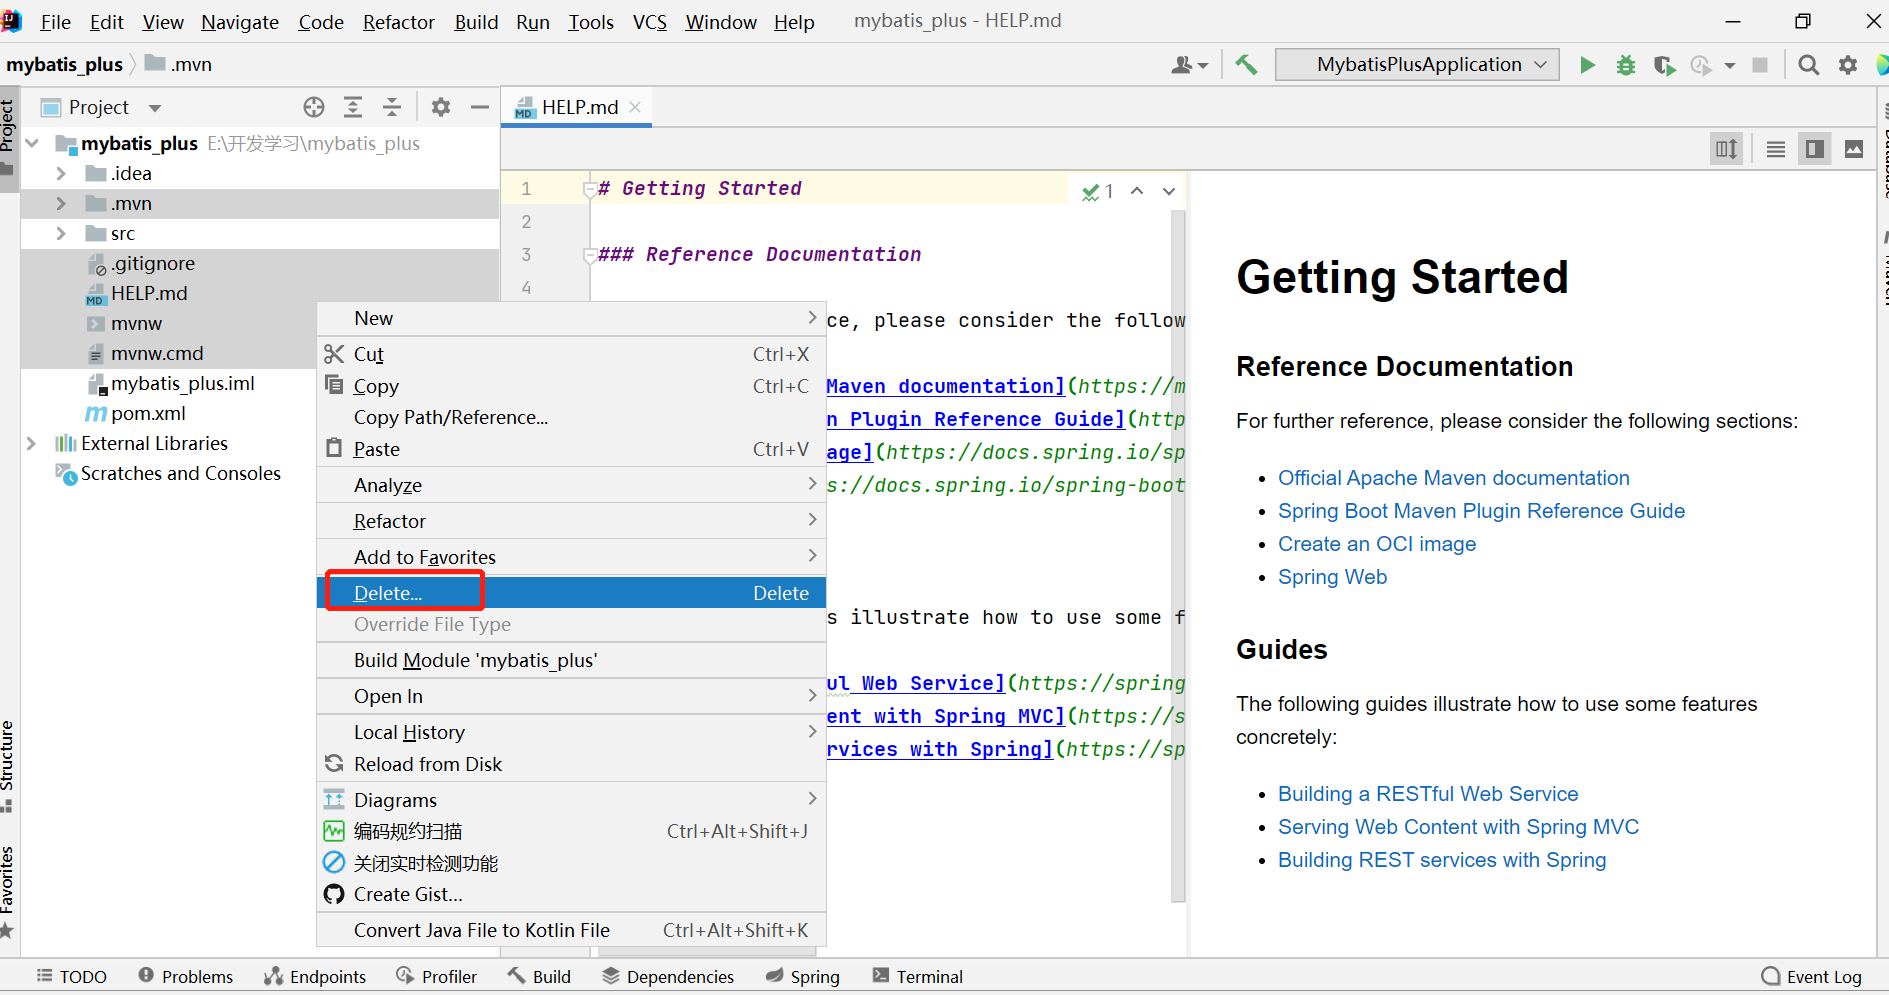Screen dimensions: 1889x995
Task: Open Official Apache Maven documentation link
Action: pos(1453,478)
